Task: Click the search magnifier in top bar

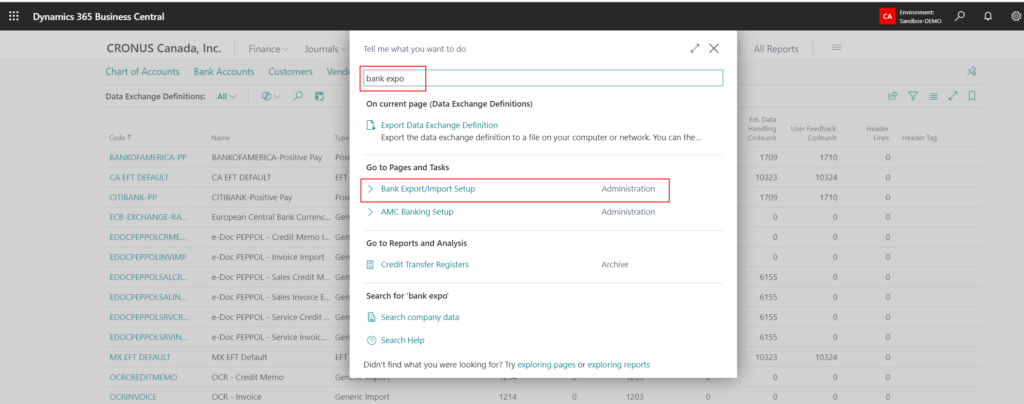Action: (x=959, y=16)
